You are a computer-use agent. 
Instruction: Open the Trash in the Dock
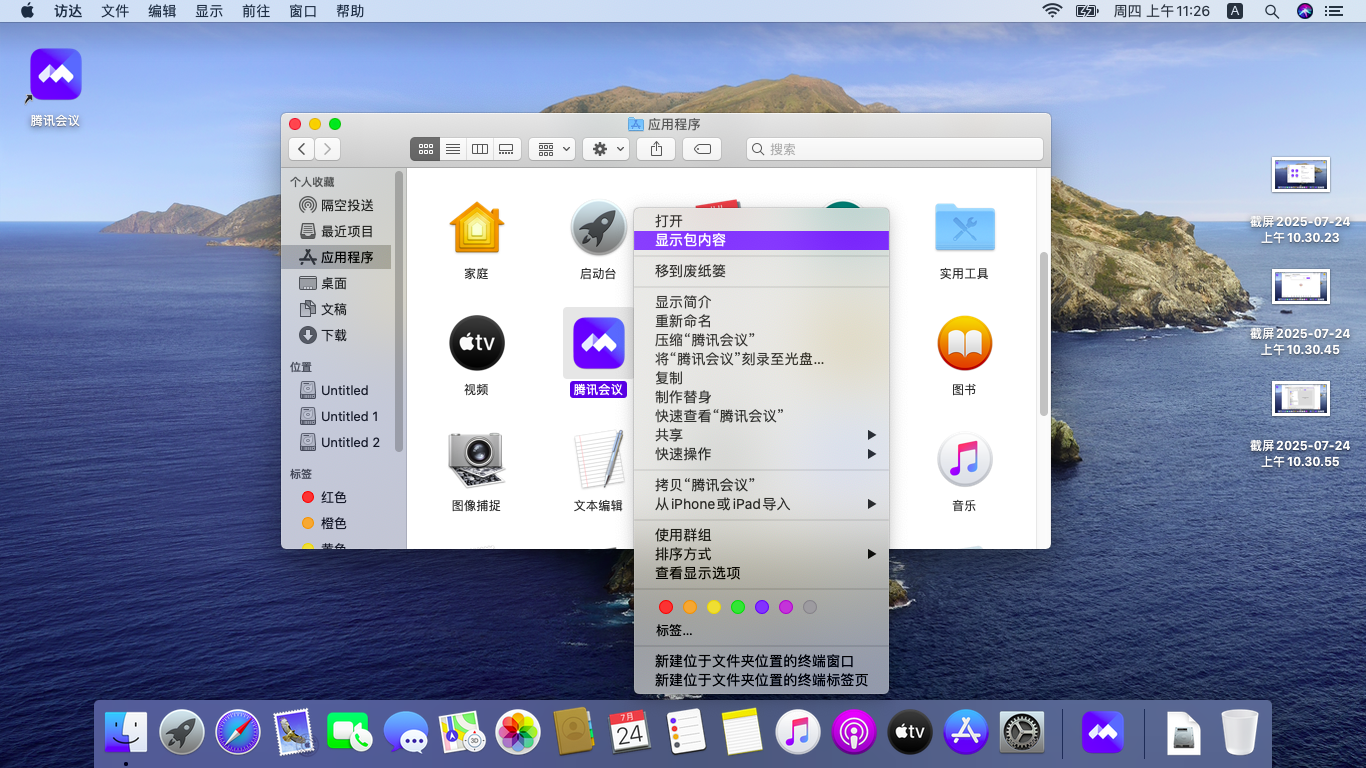click(1240, 733)
